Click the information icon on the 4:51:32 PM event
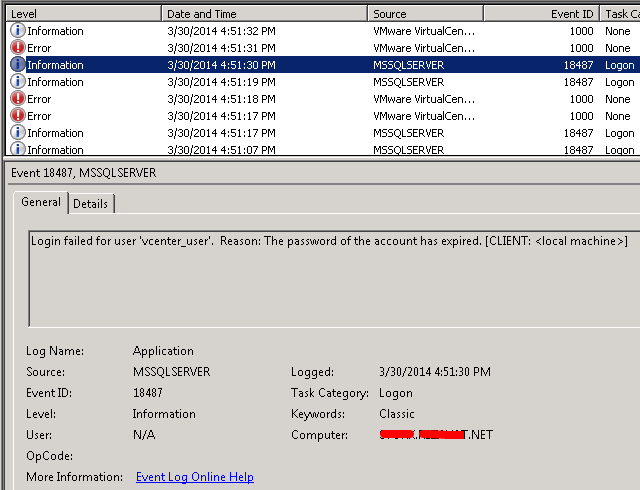Viewport: 640px width, 490px height. coord(18,31)
